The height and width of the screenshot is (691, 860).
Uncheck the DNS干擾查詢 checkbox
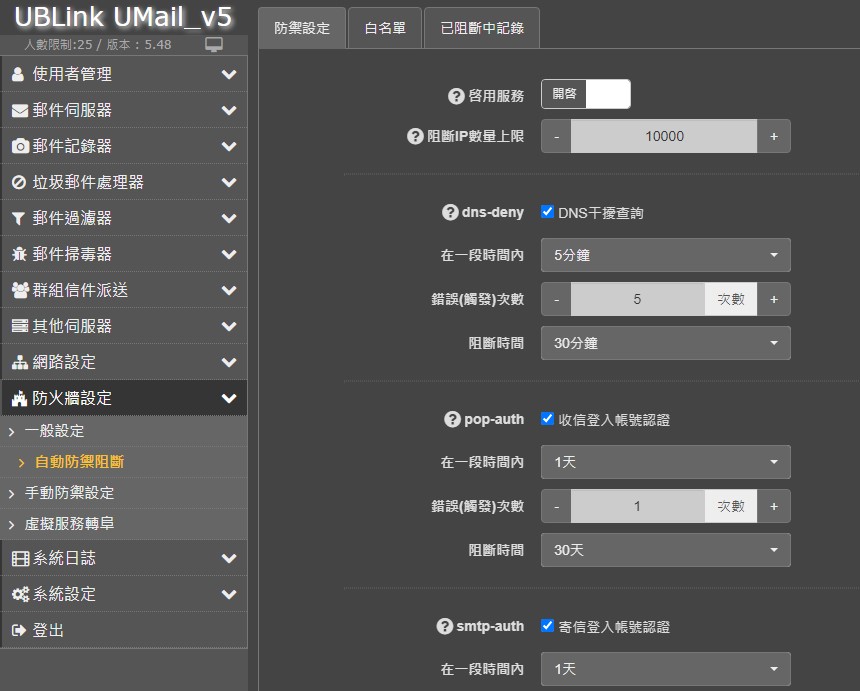(x=547, y=212)
